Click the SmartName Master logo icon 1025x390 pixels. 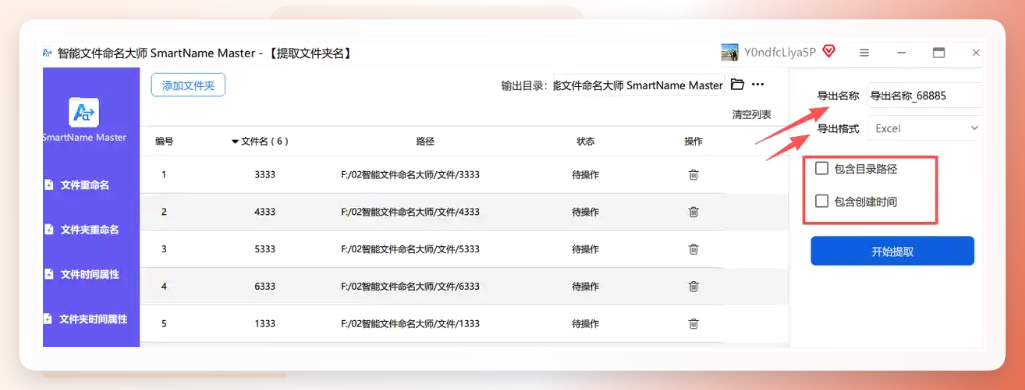tap(84, 112)
